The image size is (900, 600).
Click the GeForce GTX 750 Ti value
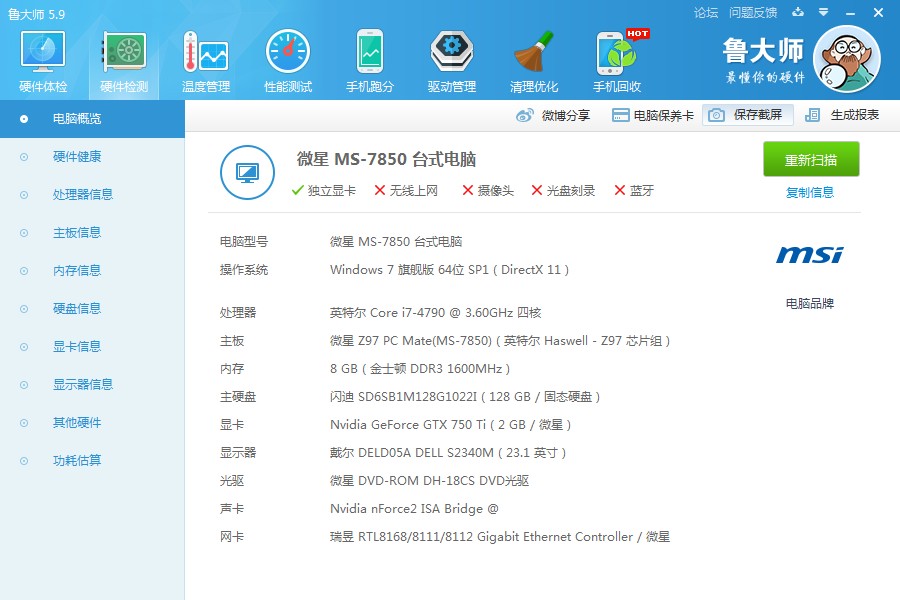451,425
